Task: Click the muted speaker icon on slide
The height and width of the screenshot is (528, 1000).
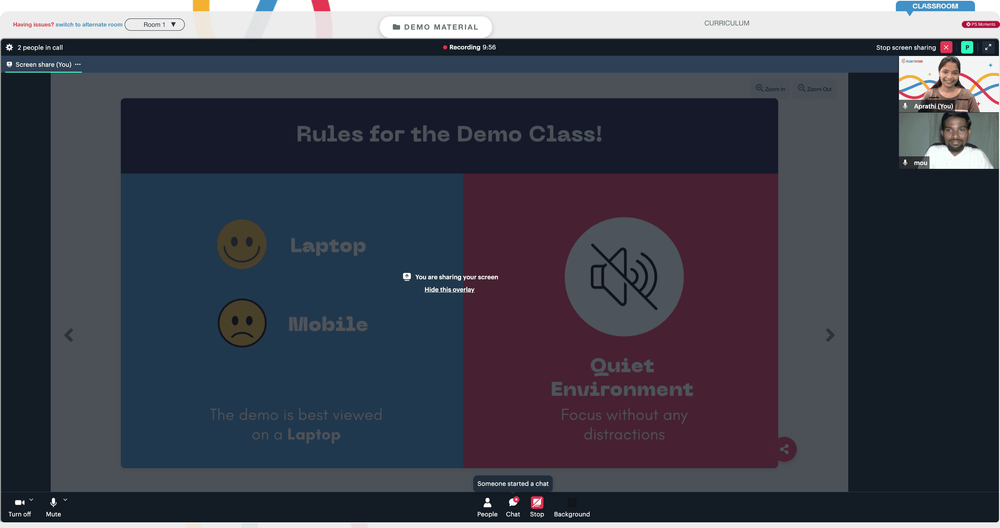Action: pos(624,277)
